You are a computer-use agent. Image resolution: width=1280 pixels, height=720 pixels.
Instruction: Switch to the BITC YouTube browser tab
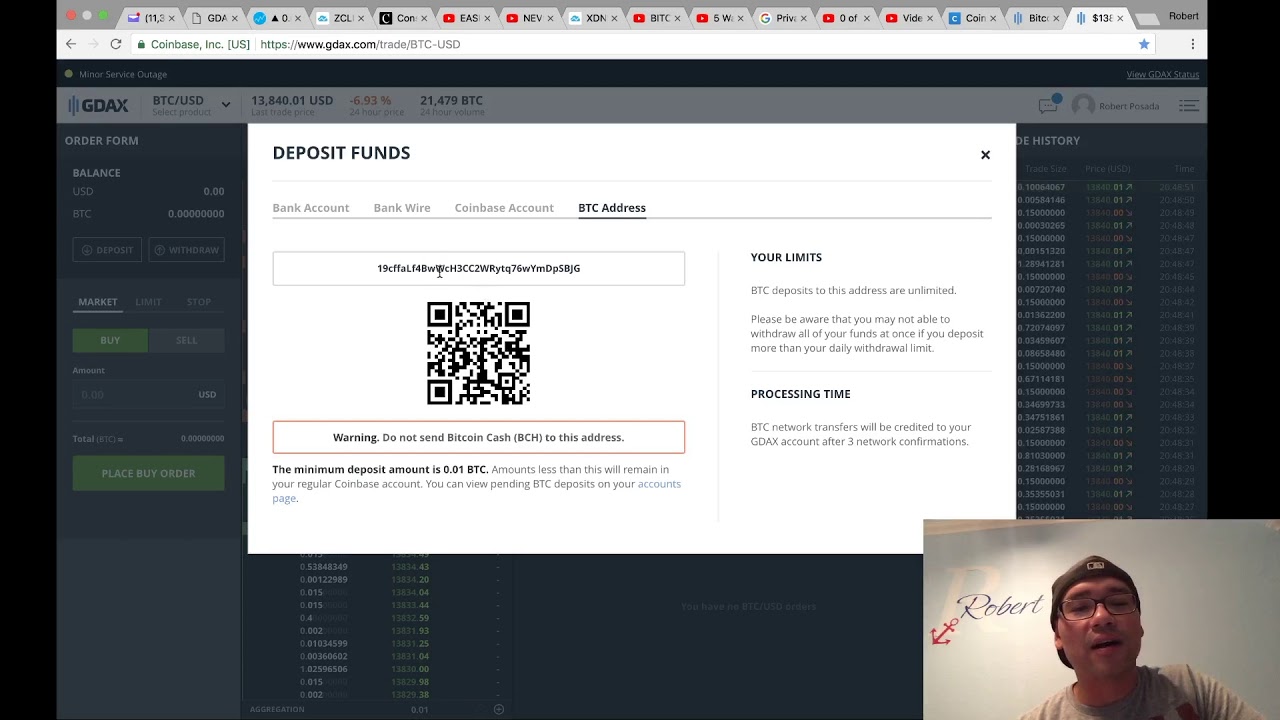(x=658, y=18)
